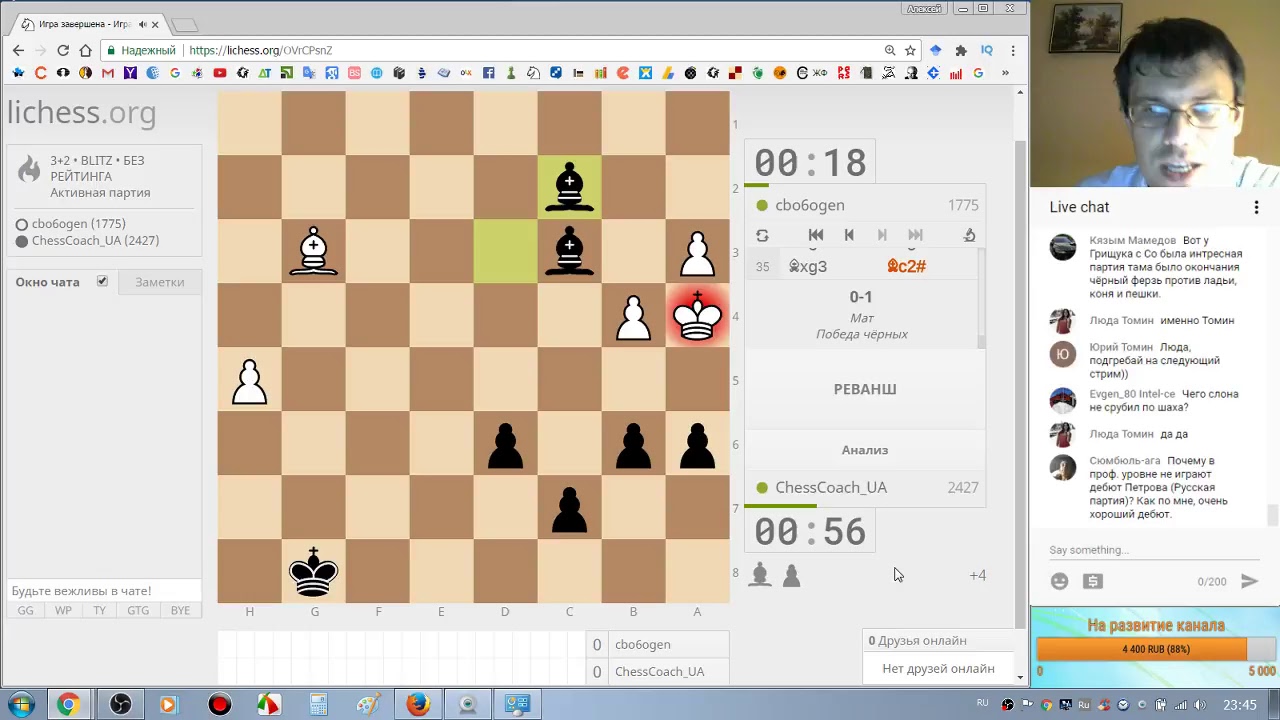Switch to the Заметки notes tab
1280x720 pixels.
pyautogui.click(x=160, y=282)
